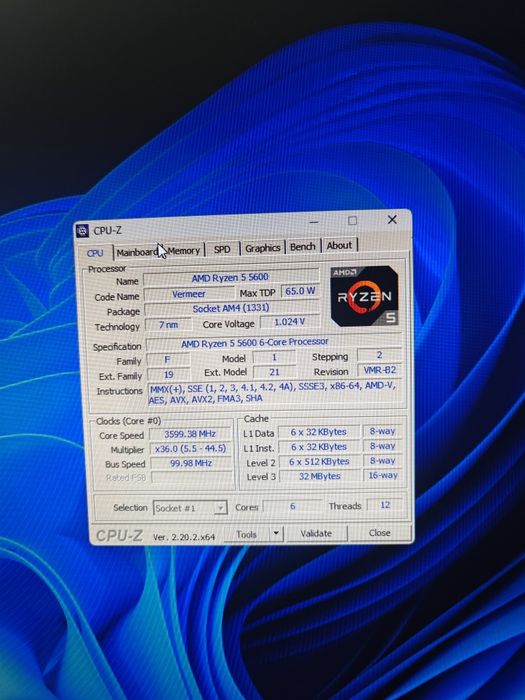Screen dimensions: 525x700
Task: Click the L1 Data 8-way associativity value
Action: (382, 431)
